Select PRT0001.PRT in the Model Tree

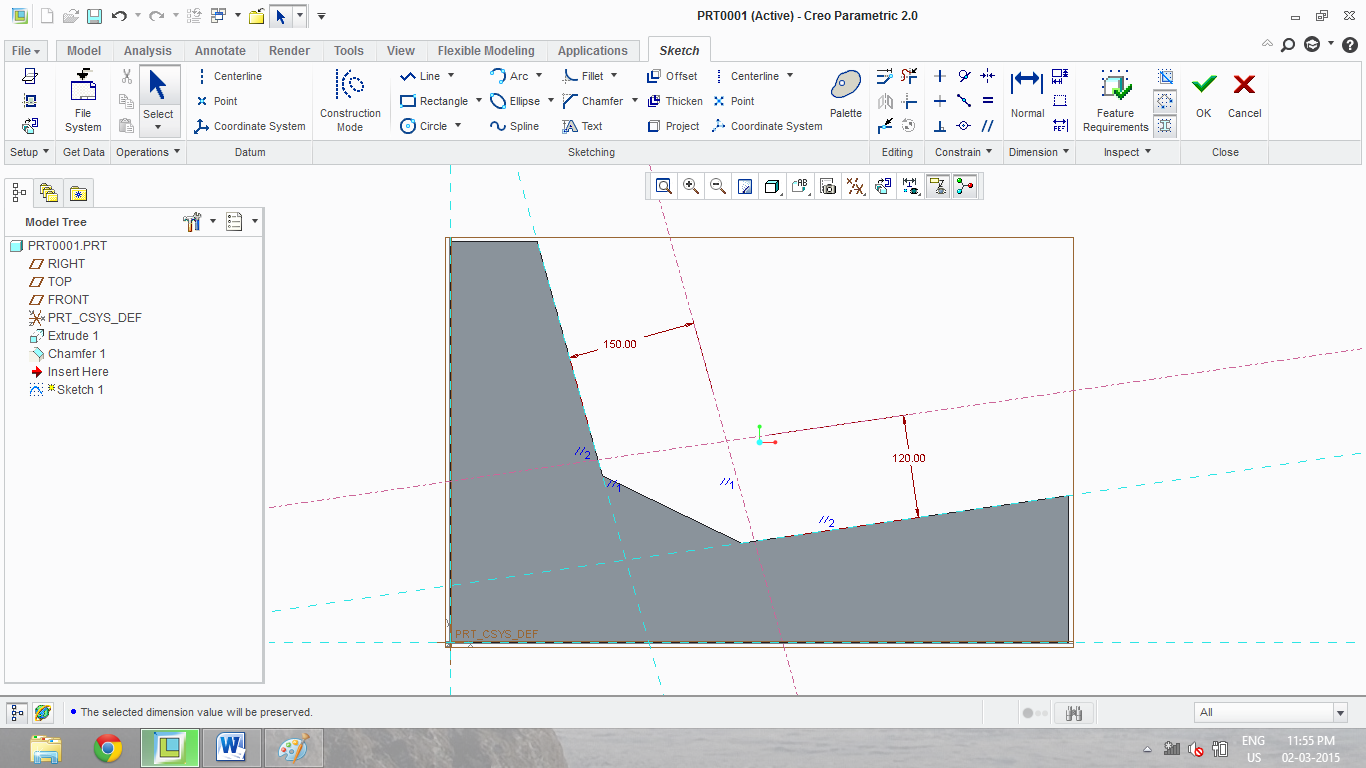tap(66, 245)
